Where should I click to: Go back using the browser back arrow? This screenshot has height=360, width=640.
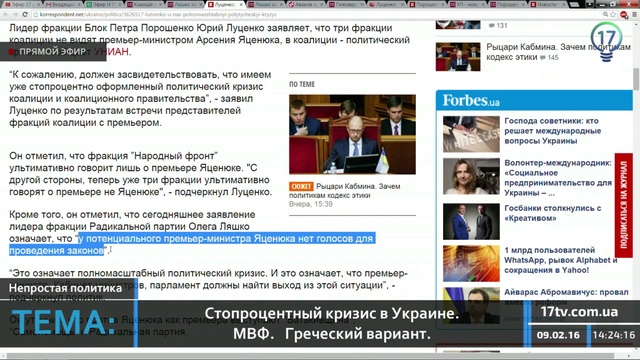click(x=6, y=14)
